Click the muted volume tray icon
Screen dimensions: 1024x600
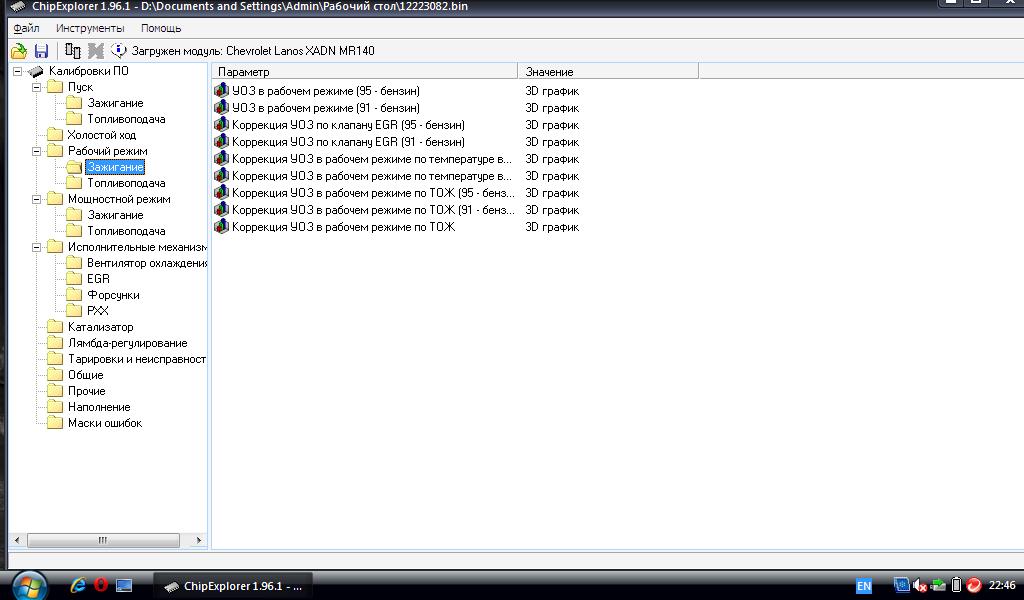click(920, 585)
